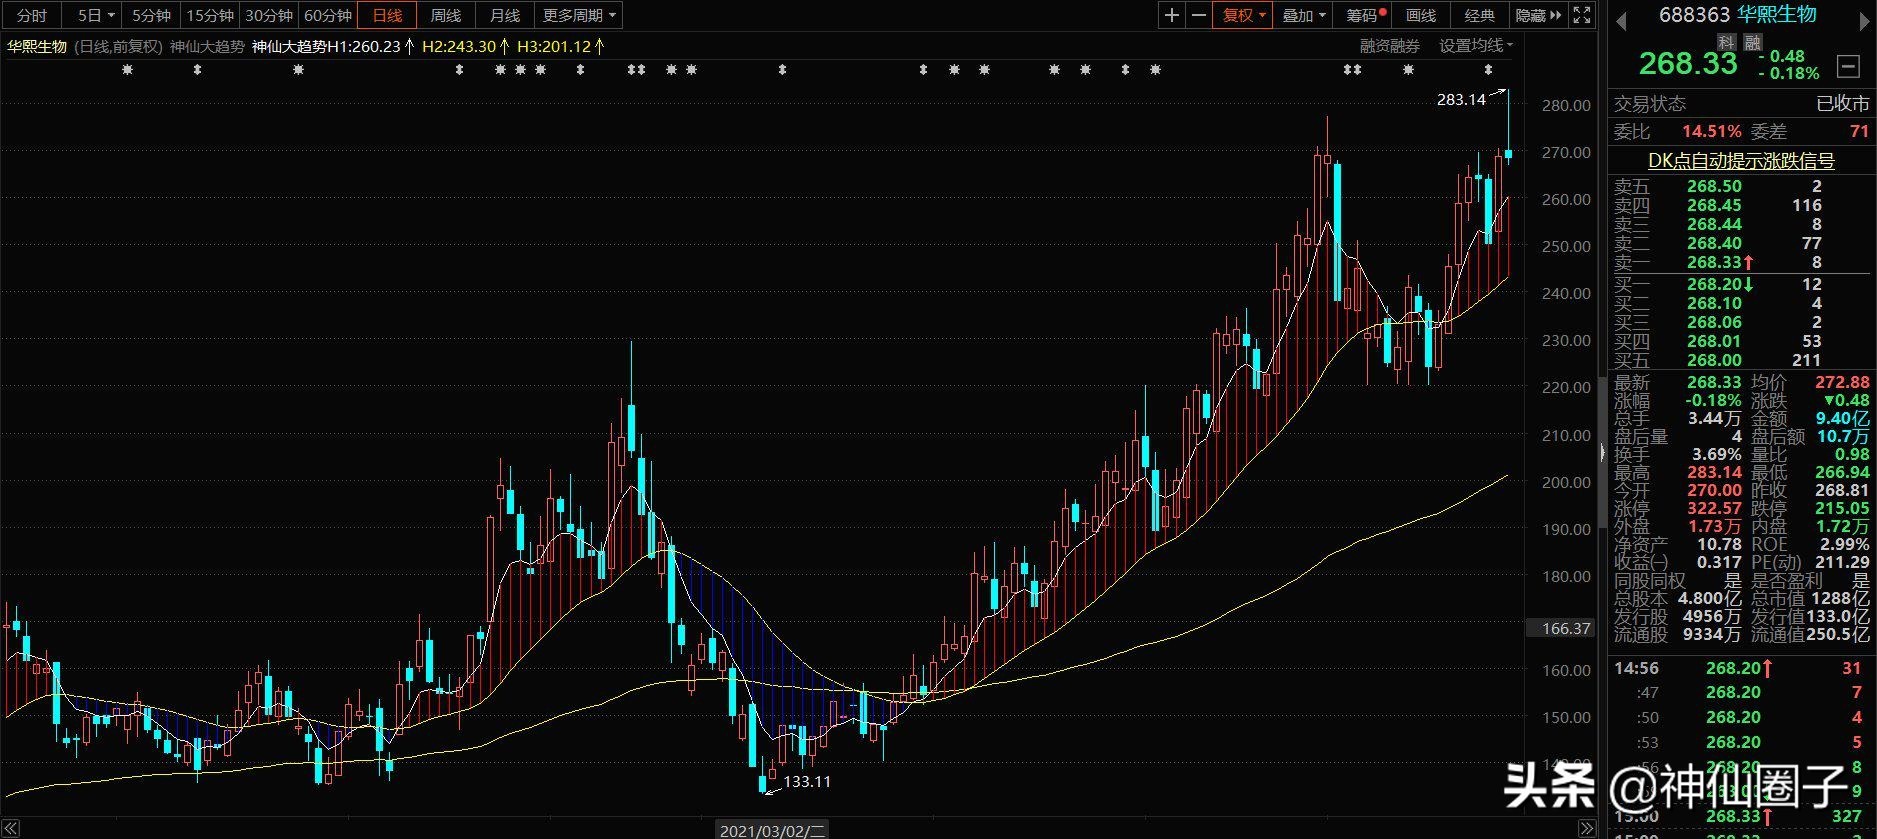Screen dimensions: 1877x839
Task: Switch chart to 经典 classic mode
Action: [x=1479, y=15]
